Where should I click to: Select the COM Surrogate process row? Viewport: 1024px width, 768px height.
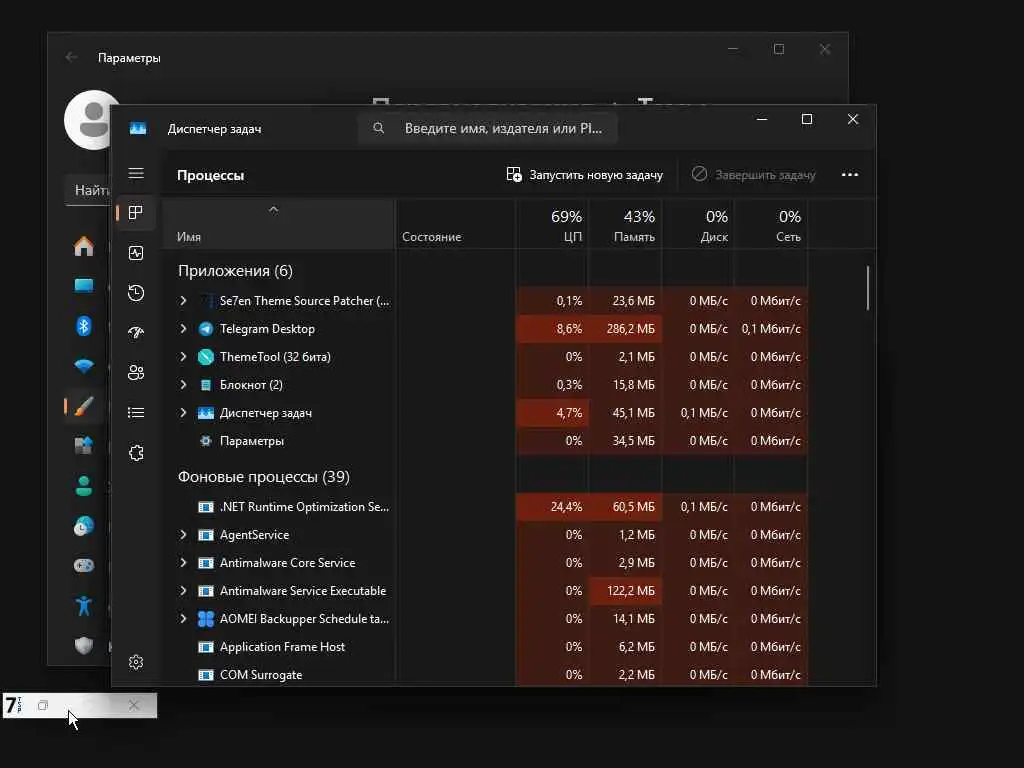(x=485, y=675)
